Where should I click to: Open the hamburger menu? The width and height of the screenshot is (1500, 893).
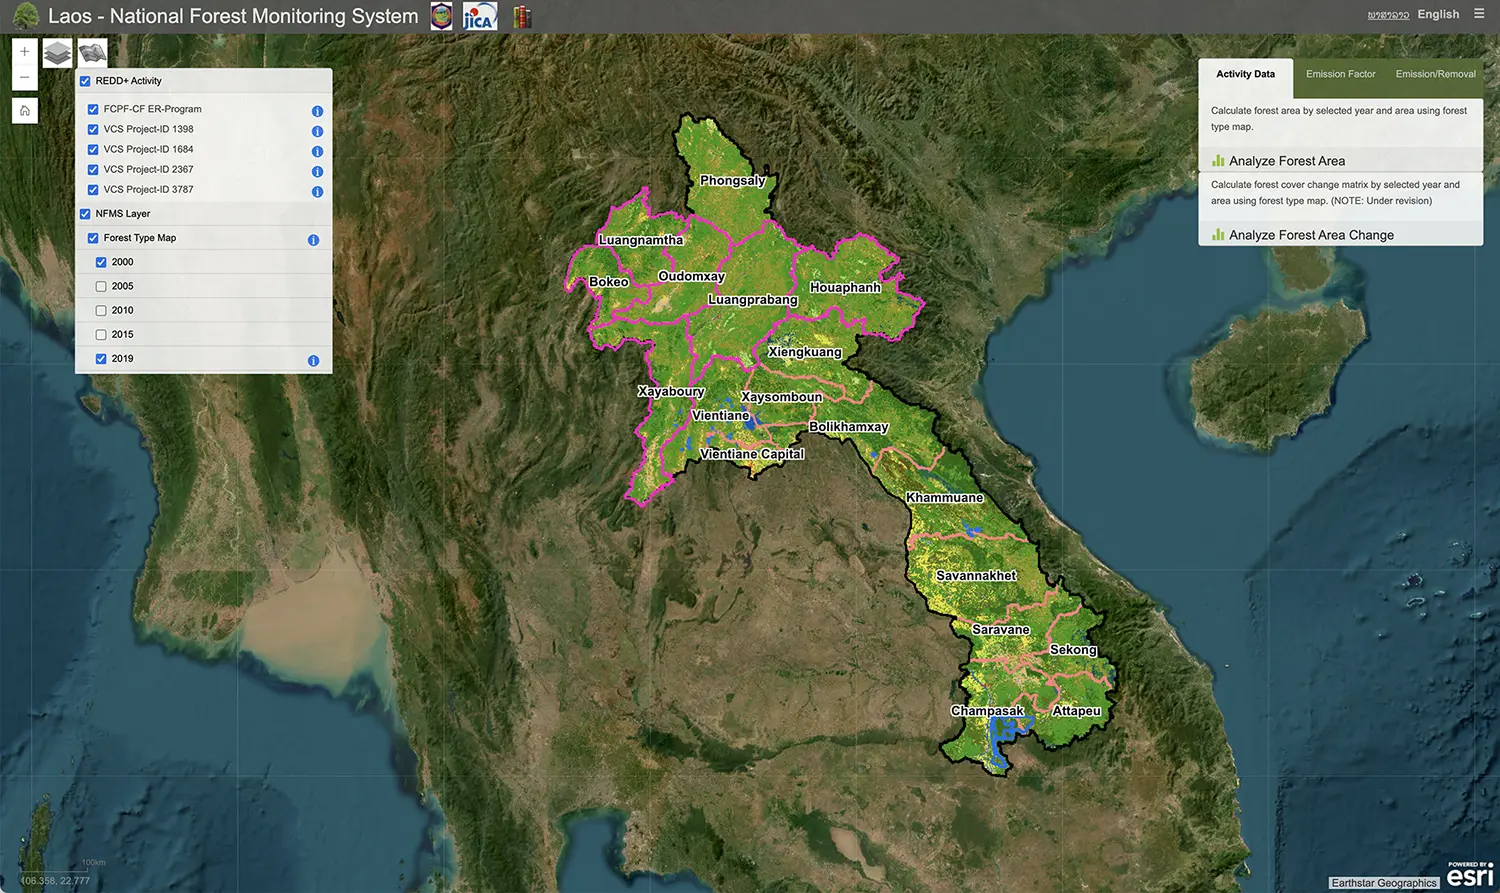pos(1479,14)
